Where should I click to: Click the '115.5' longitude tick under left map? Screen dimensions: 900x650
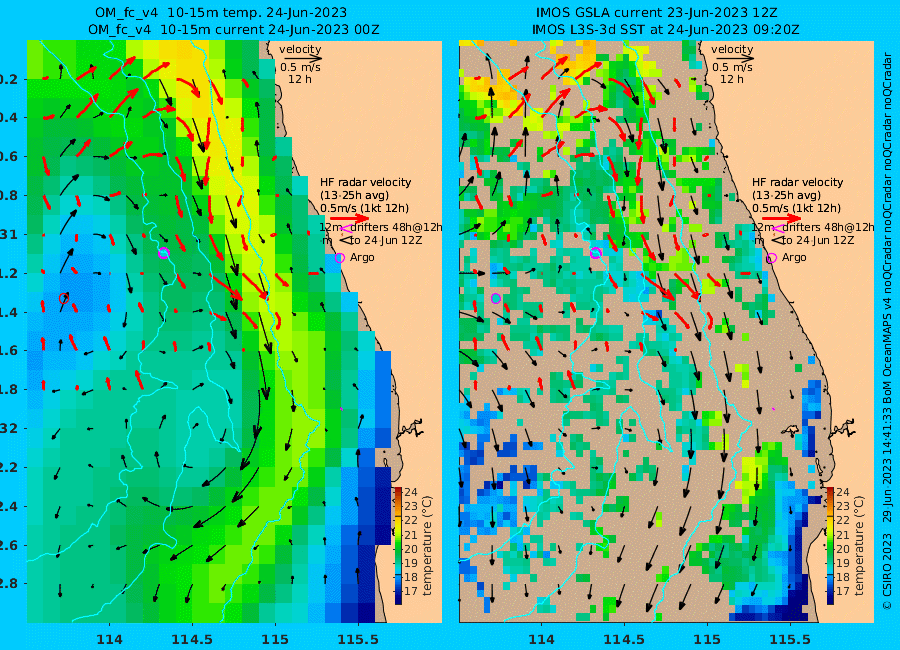pyautogui.click(x=358, y=639)
